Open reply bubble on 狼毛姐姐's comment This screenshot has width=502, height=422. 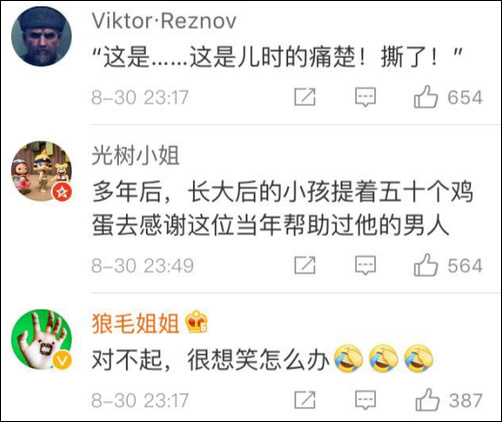(365, 400)
